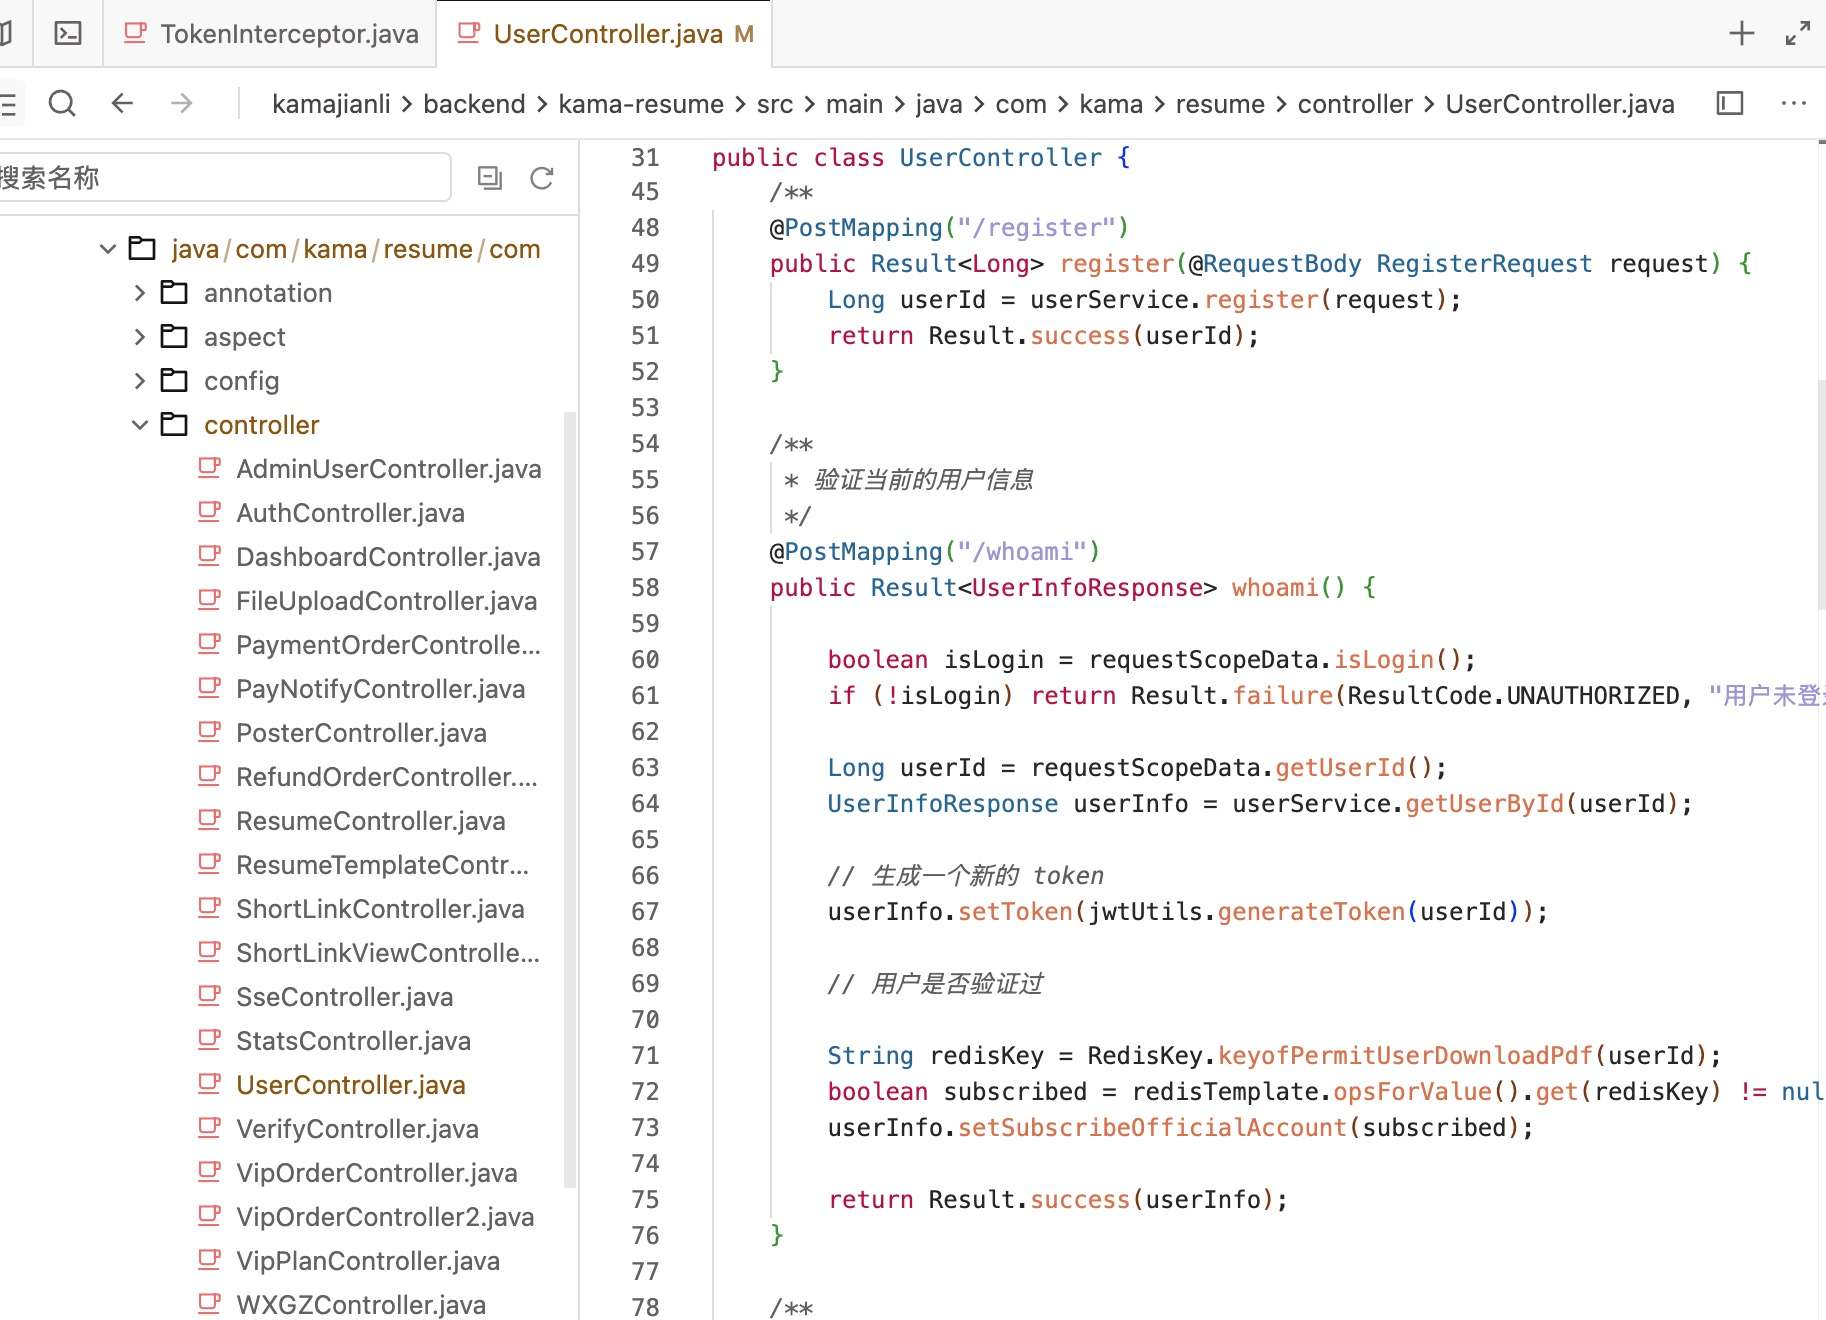Click setSubscribeOfficialAccount on line 73
Screen dimensions: 1826x1320
1152,1128
